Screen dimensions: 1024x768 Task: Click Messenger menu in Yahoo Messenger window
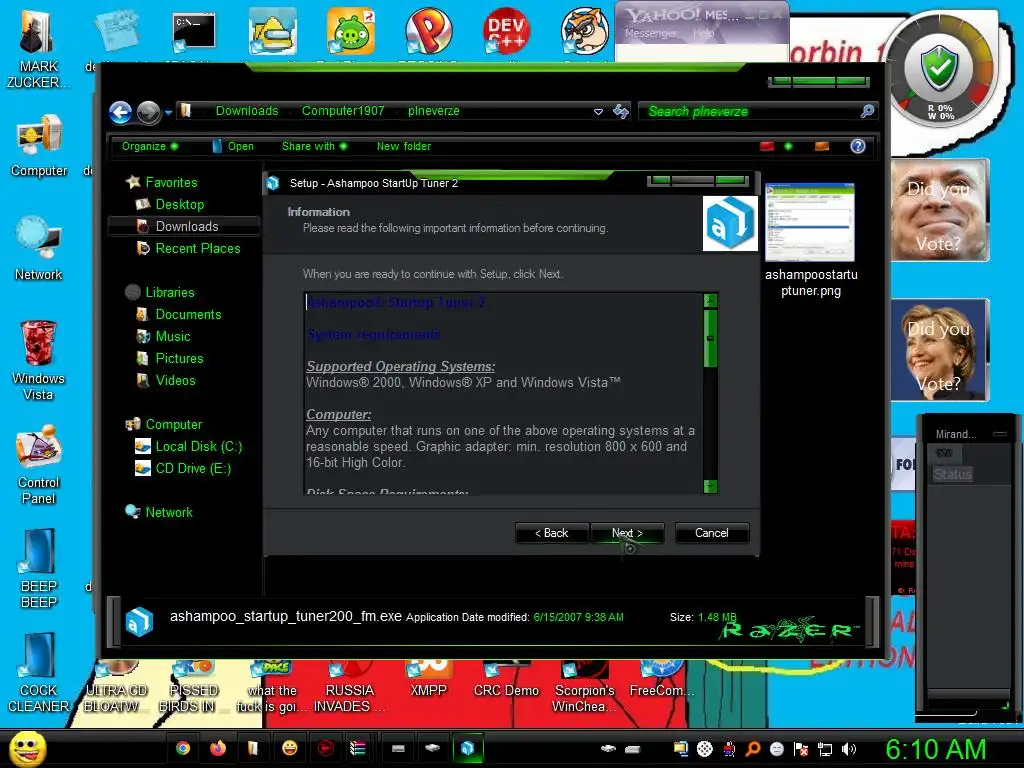click(x=650, y=33)
